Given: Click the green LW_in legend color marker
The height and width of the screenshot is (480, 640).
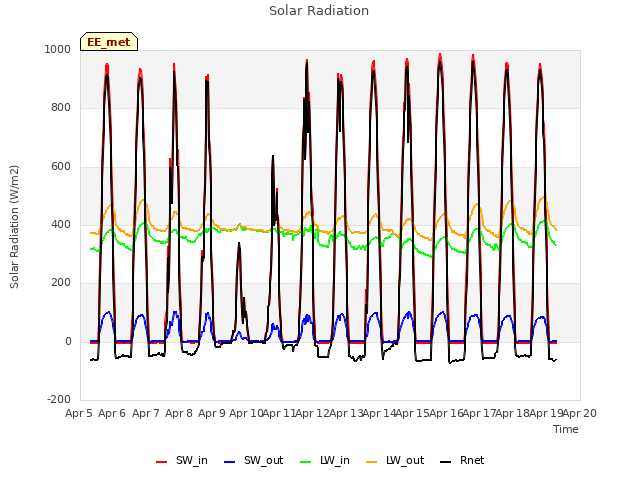Looking at the screenshot, I should pos(305,462).
